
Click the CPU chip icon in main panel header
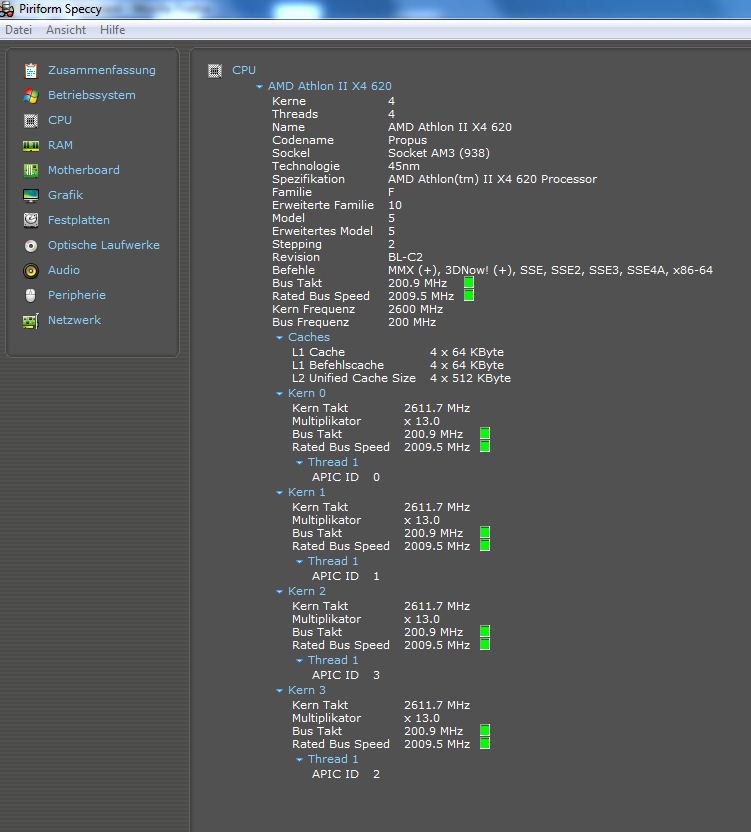(215, 71)
